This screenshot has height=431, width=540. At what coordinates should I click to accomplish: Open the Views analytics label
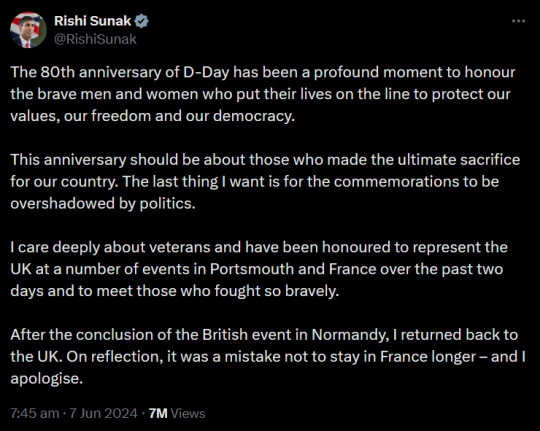click(x=188, y=413)
